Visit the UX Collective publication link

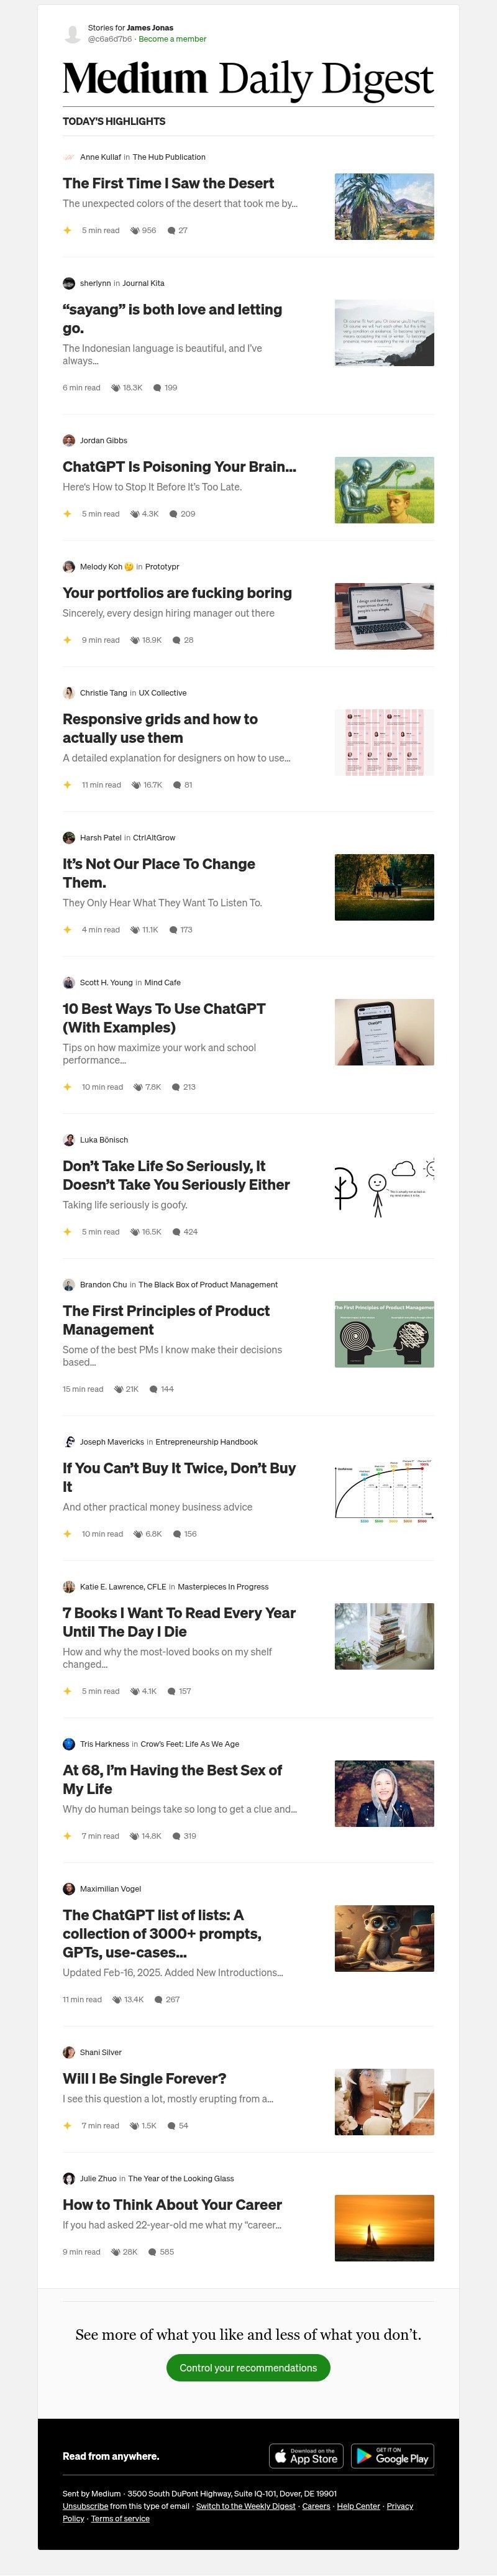pos(162,693)
